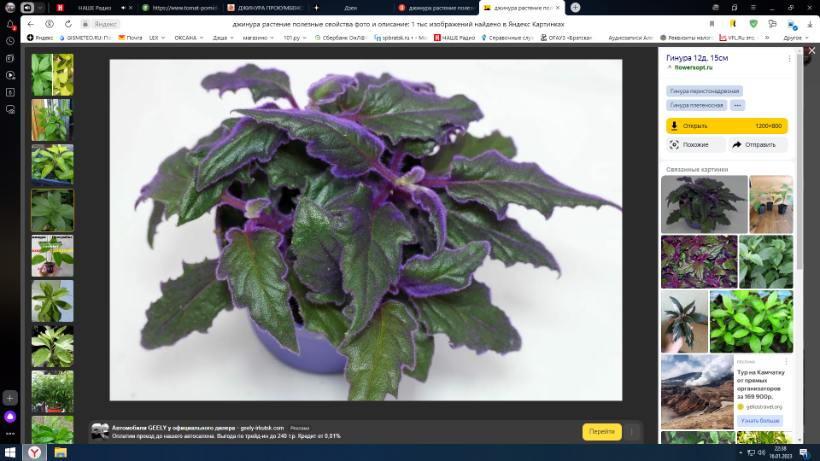Expand the Даша bookmarks folder

point(223,38)
